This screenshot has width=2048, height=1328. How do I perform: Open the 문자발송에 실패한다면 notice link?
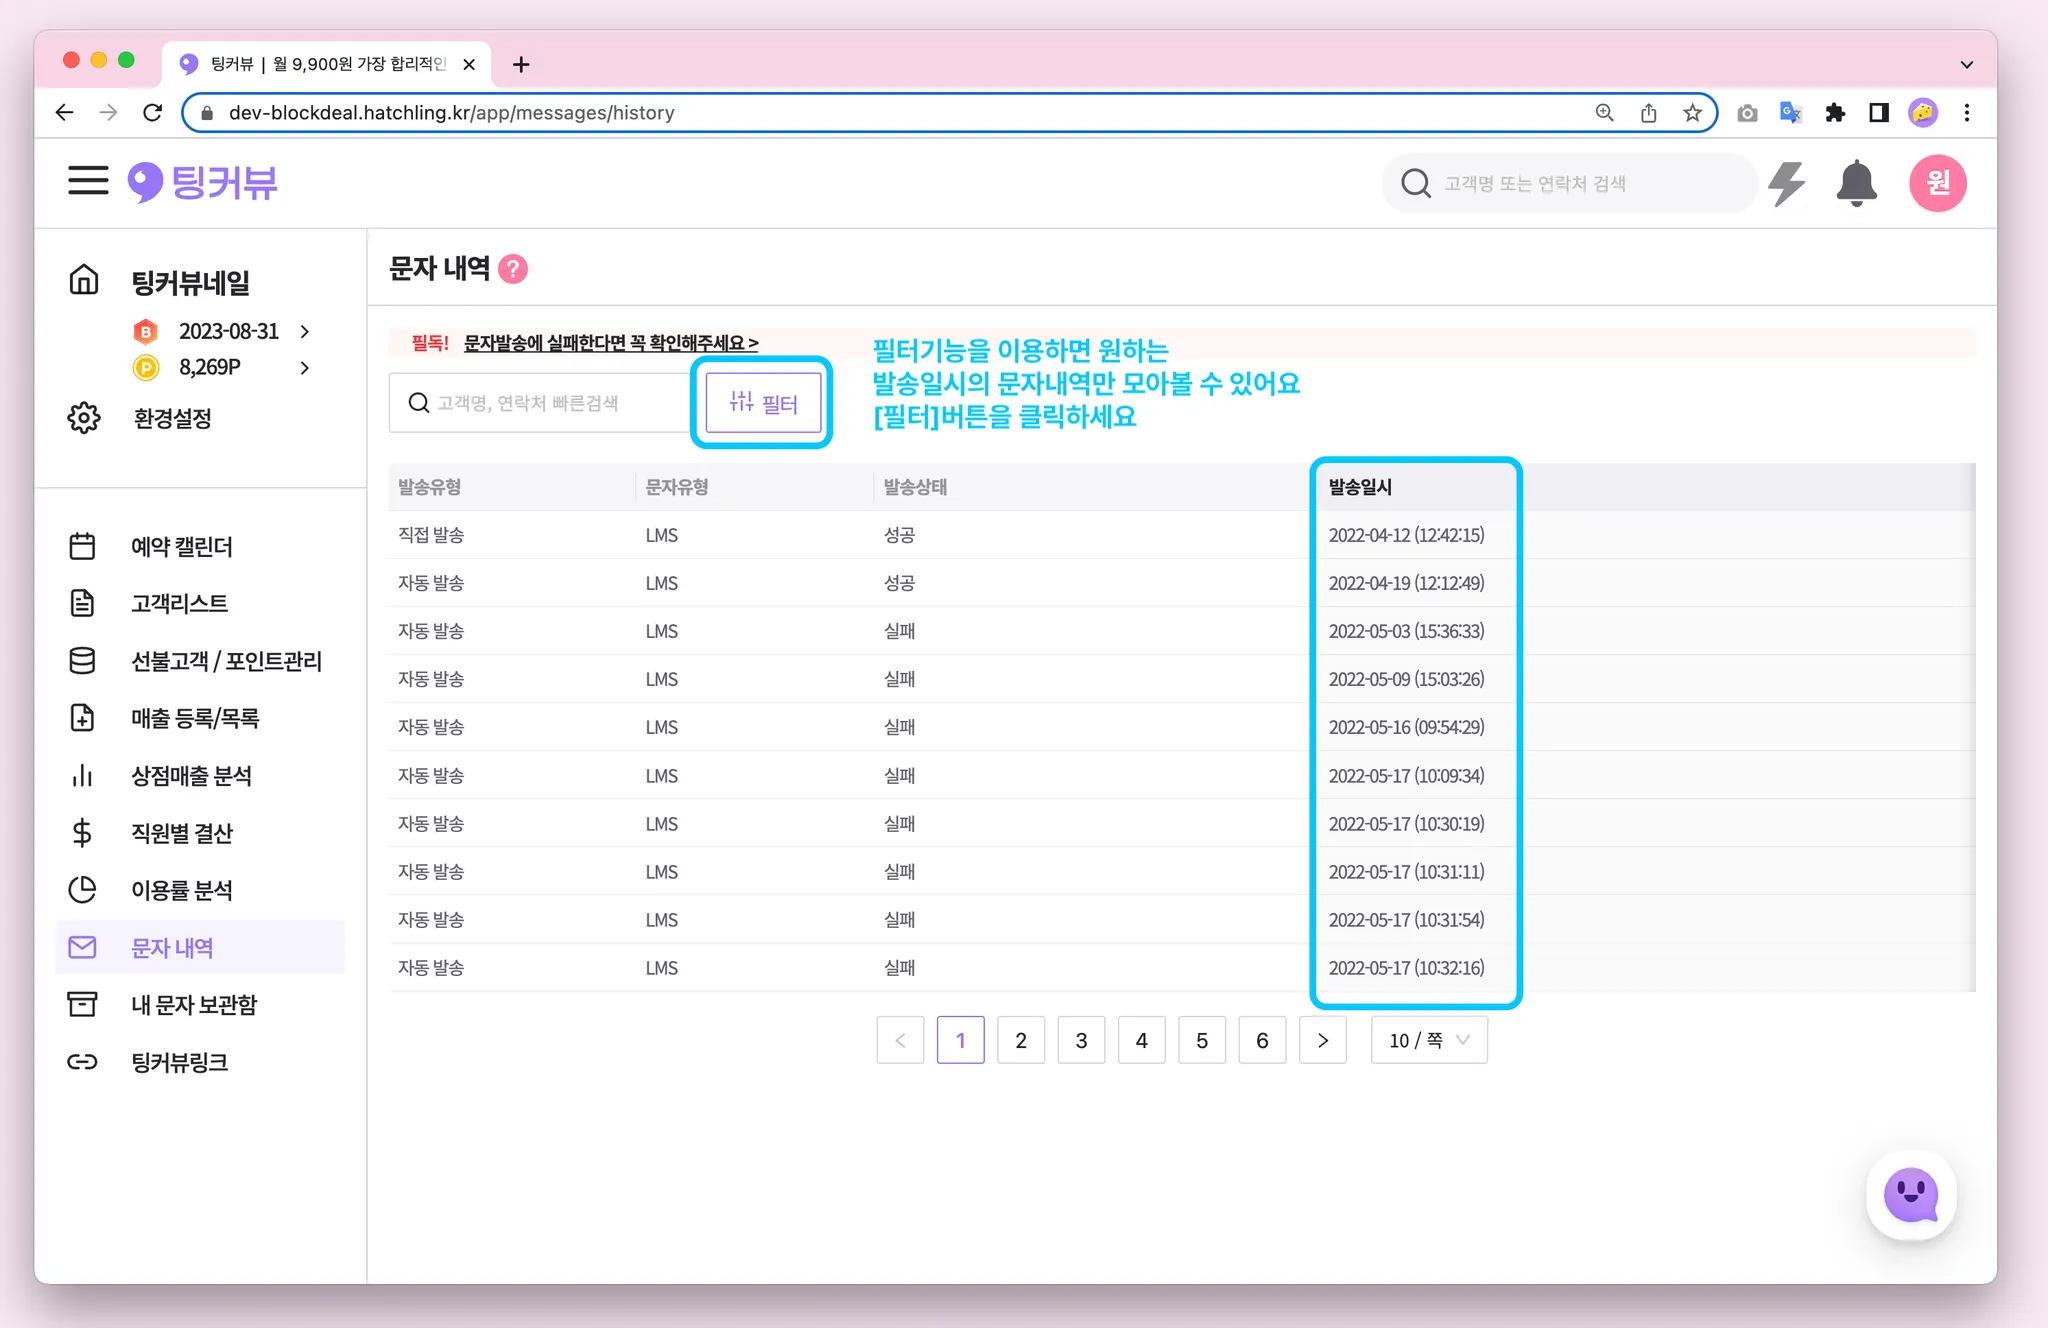[610, 343]
